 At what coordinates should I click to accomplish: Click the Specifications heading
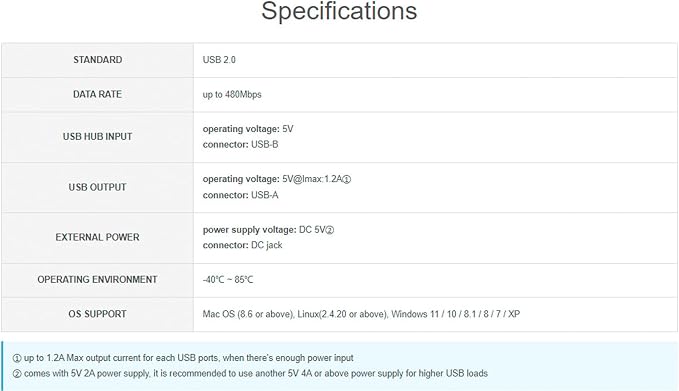pos(339,11)
